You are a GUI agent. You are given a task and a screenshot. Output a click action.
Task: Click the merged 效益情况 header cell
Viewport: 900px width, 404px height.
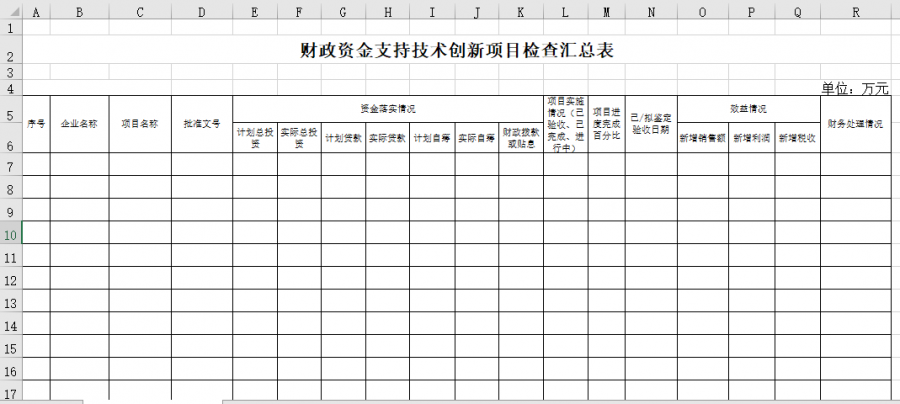click(748, 109)
